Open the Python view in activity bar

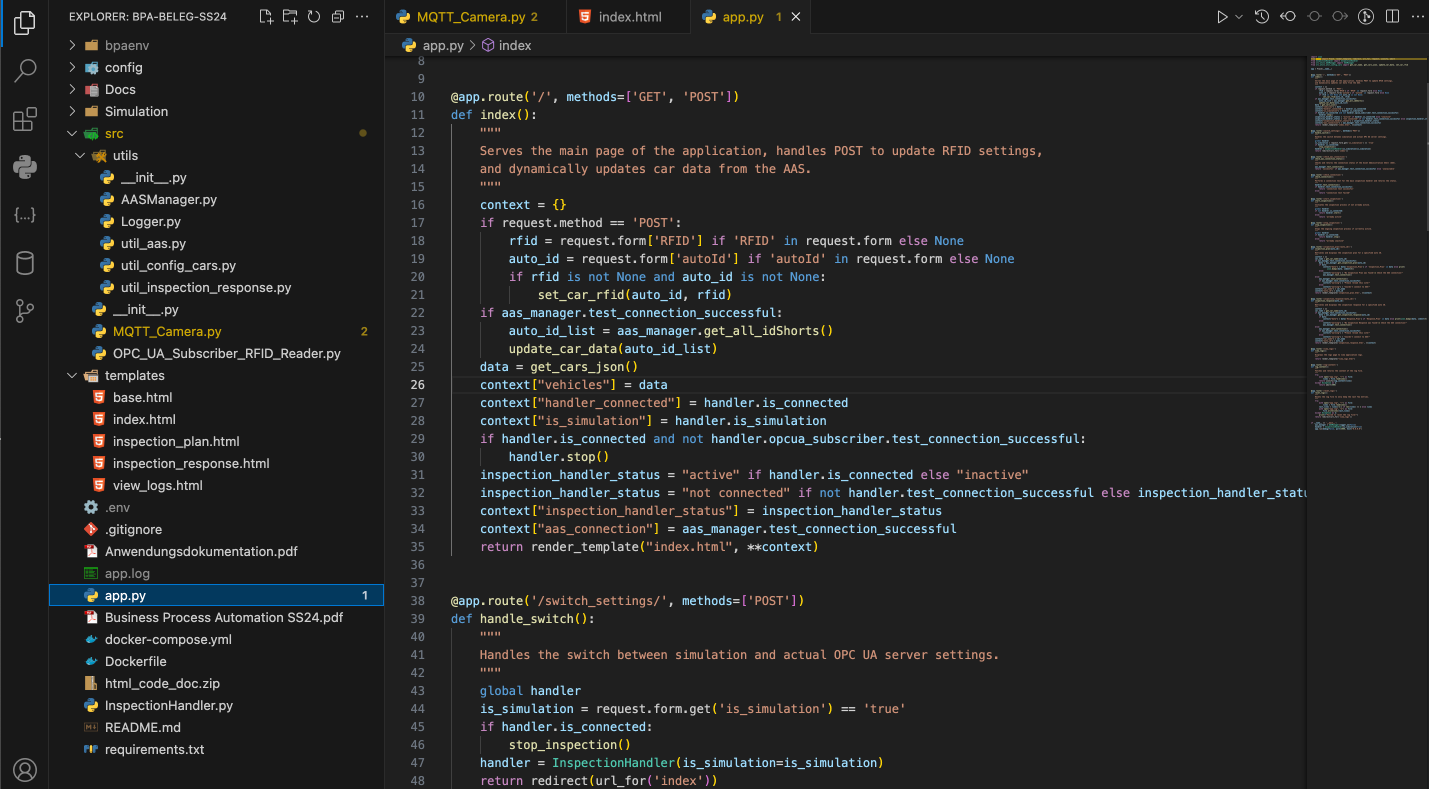point(25,167)
